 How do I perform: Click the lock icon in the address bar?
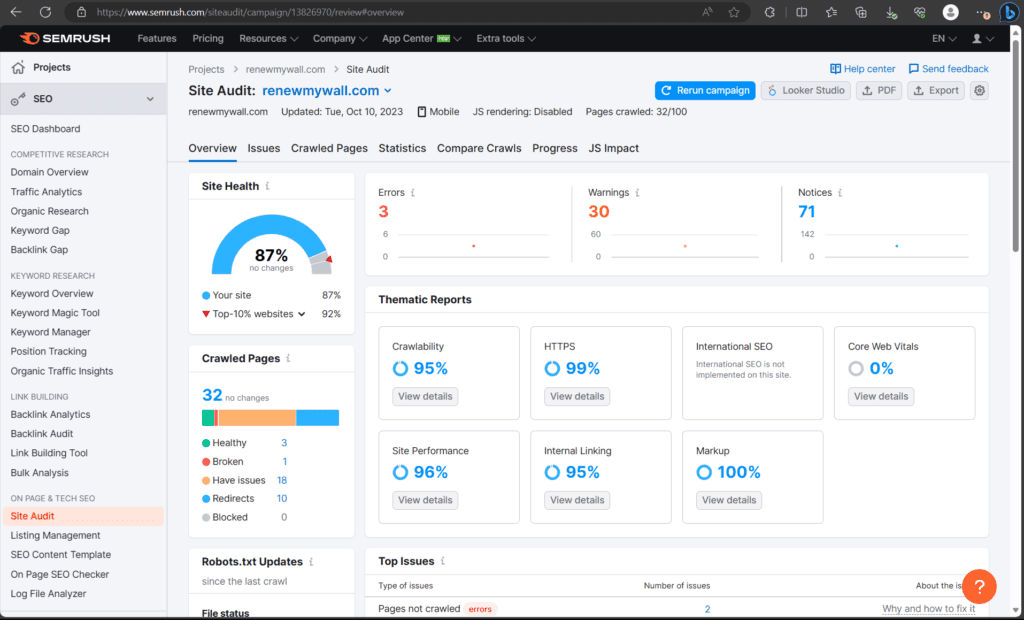coord(82,12)
